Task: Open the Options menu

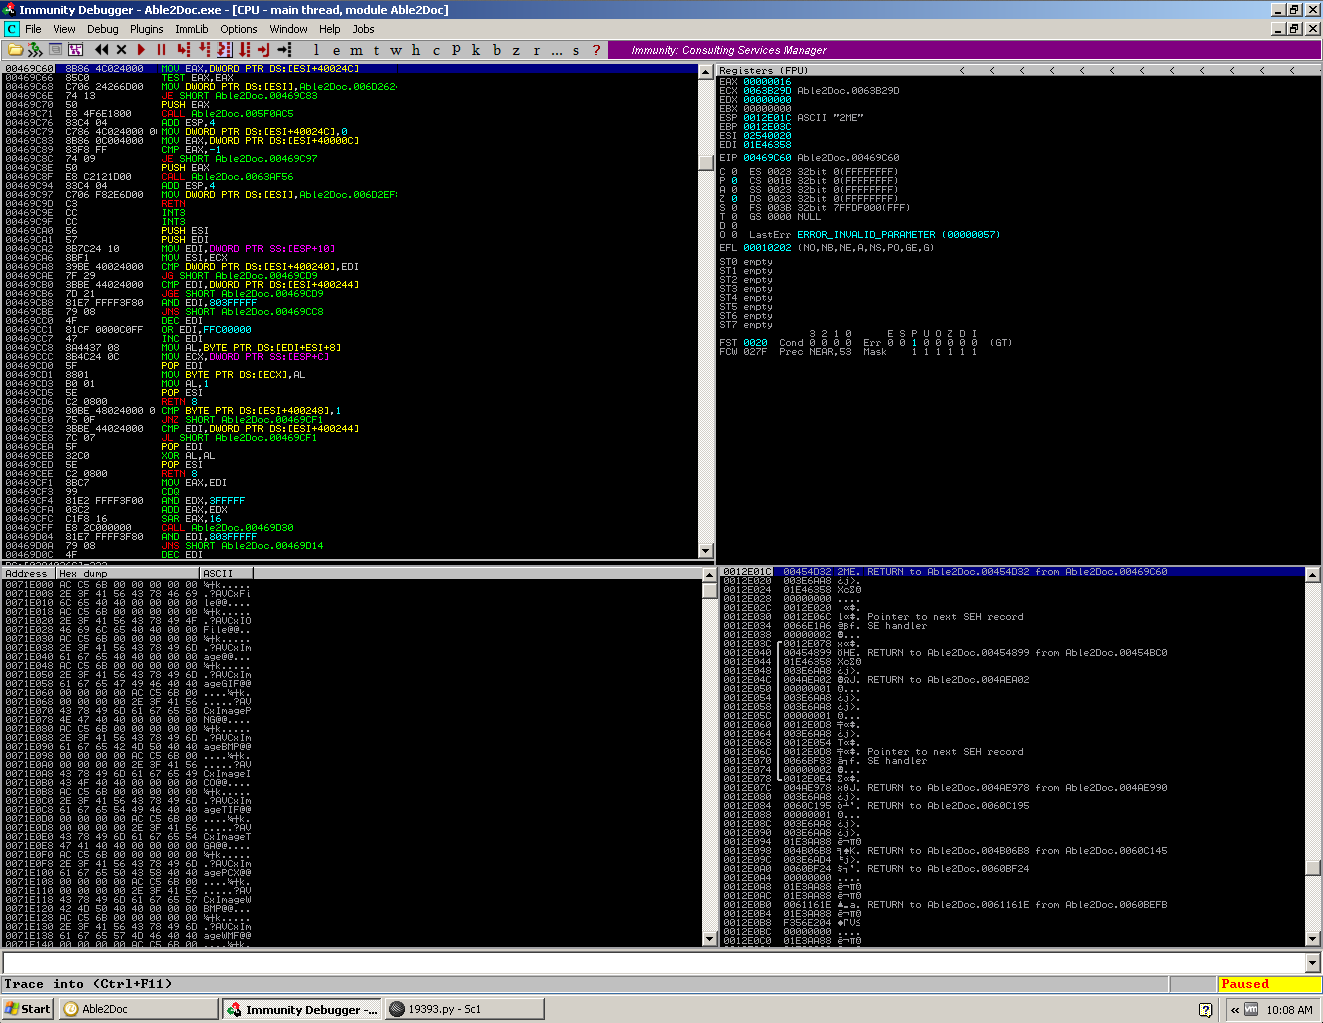Action: pos(239,29)
